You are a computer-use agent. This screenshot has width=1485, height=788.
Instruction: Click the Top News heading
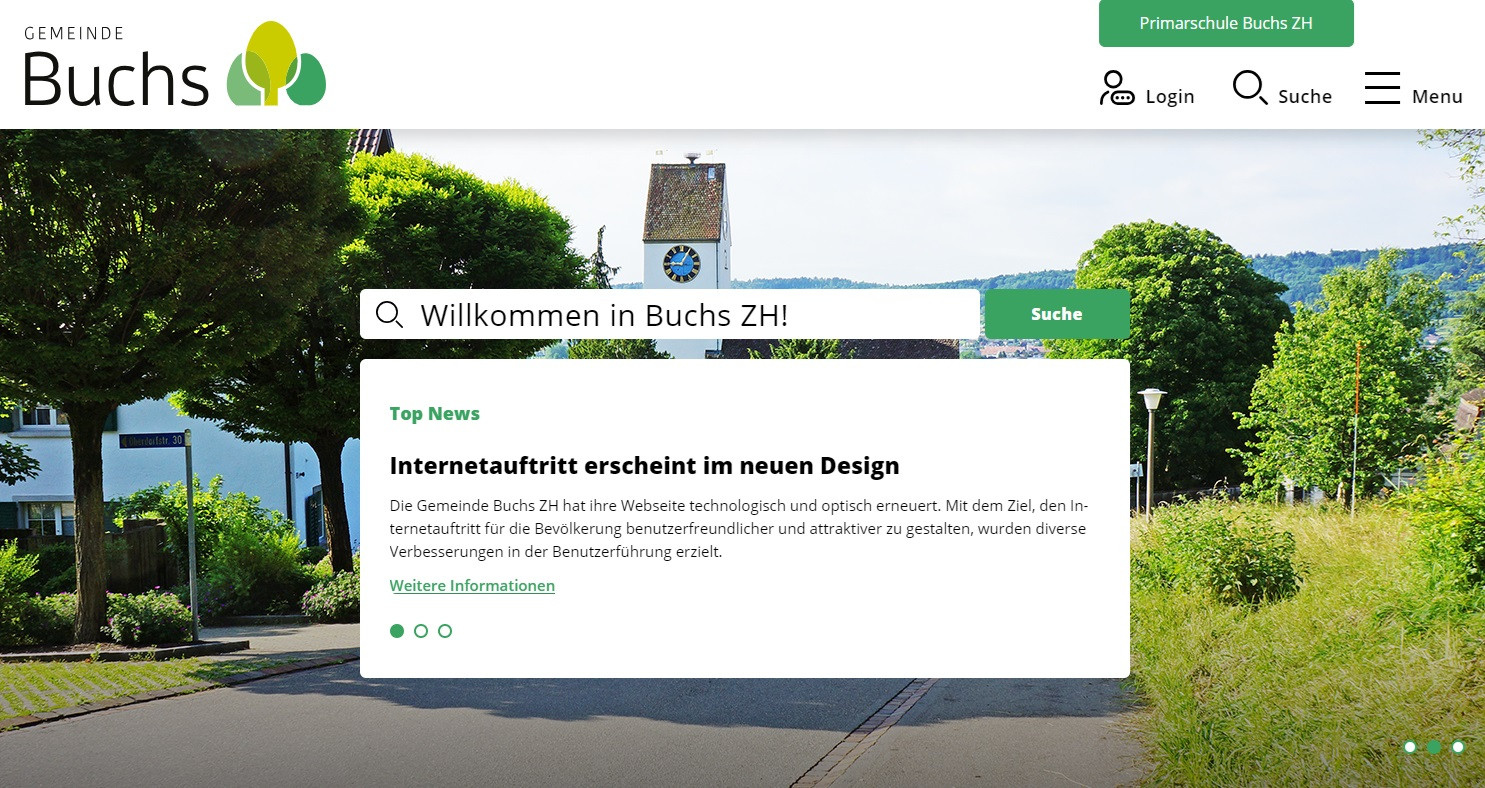pyautogui.click(x=434, y=414)
